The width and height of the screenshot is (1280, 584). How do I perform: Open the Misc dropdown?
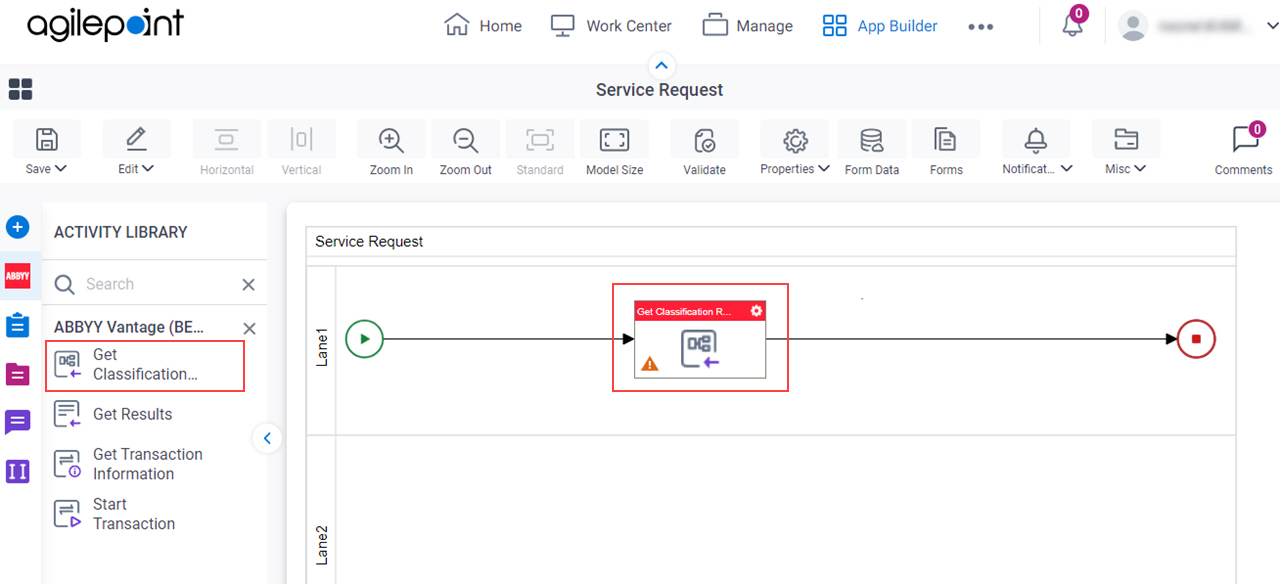click(x=1126, y=151)
